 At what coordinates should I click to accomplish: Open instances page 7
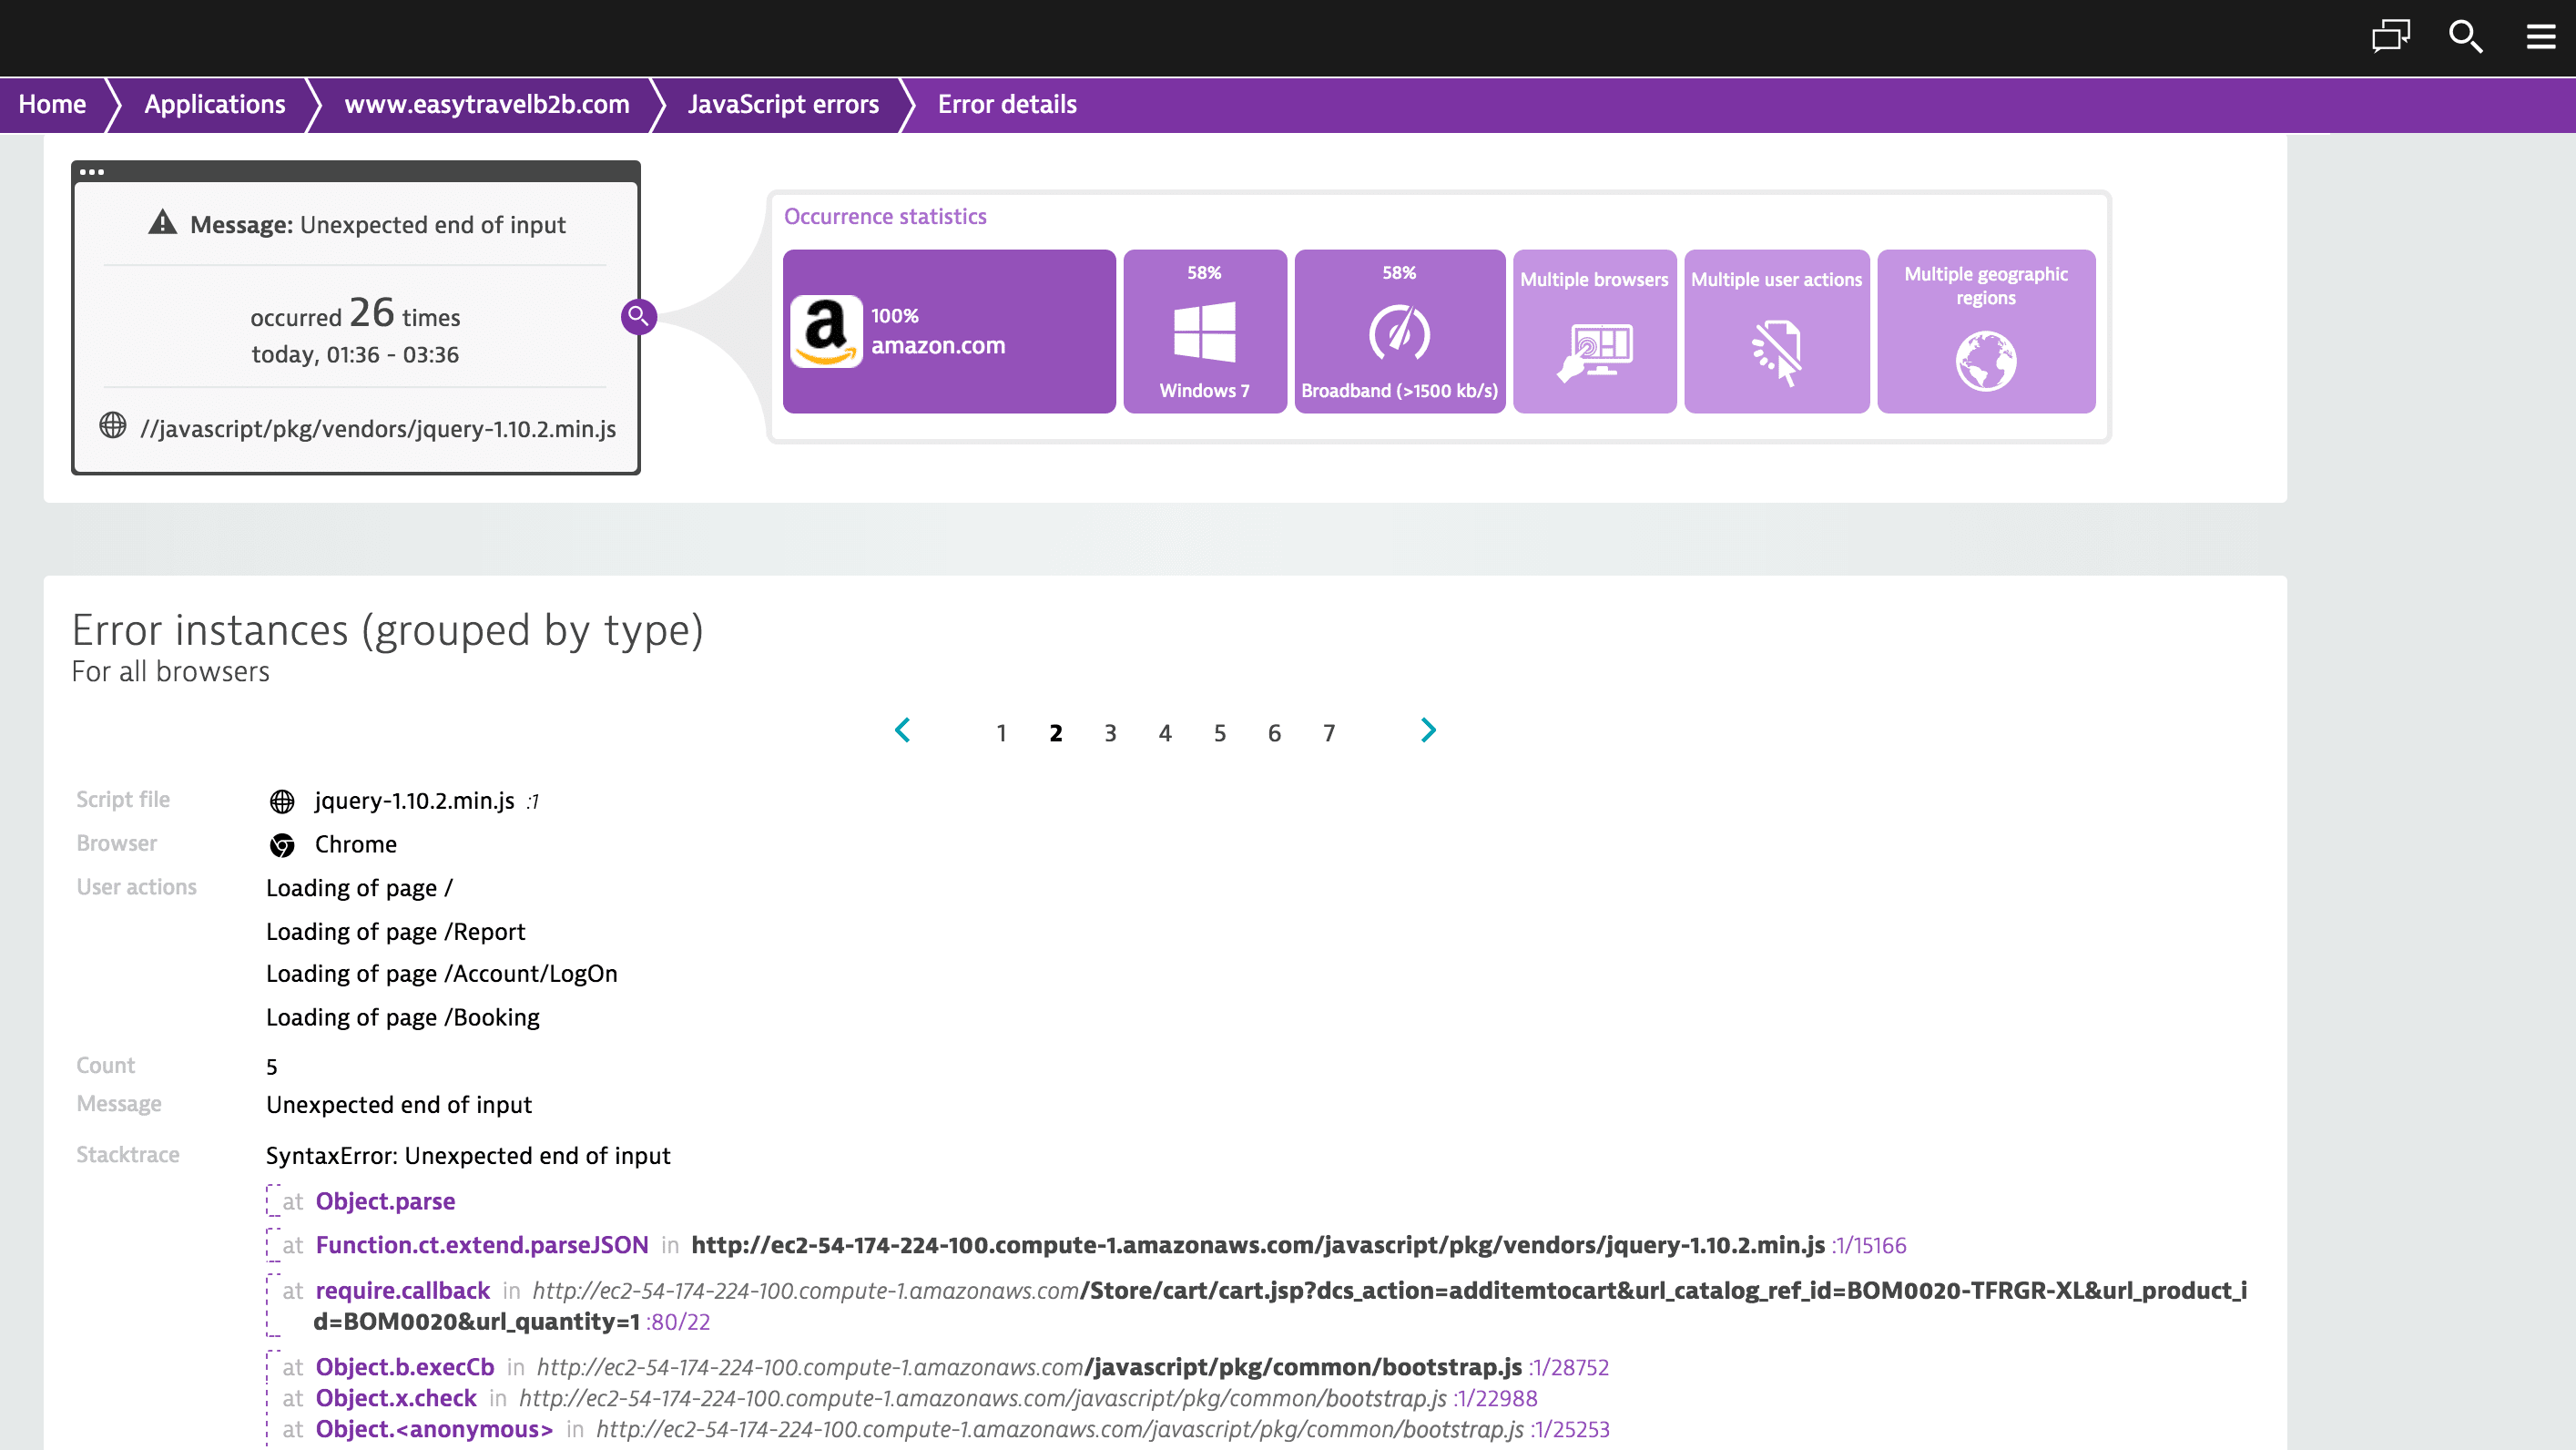point(1329,733)
